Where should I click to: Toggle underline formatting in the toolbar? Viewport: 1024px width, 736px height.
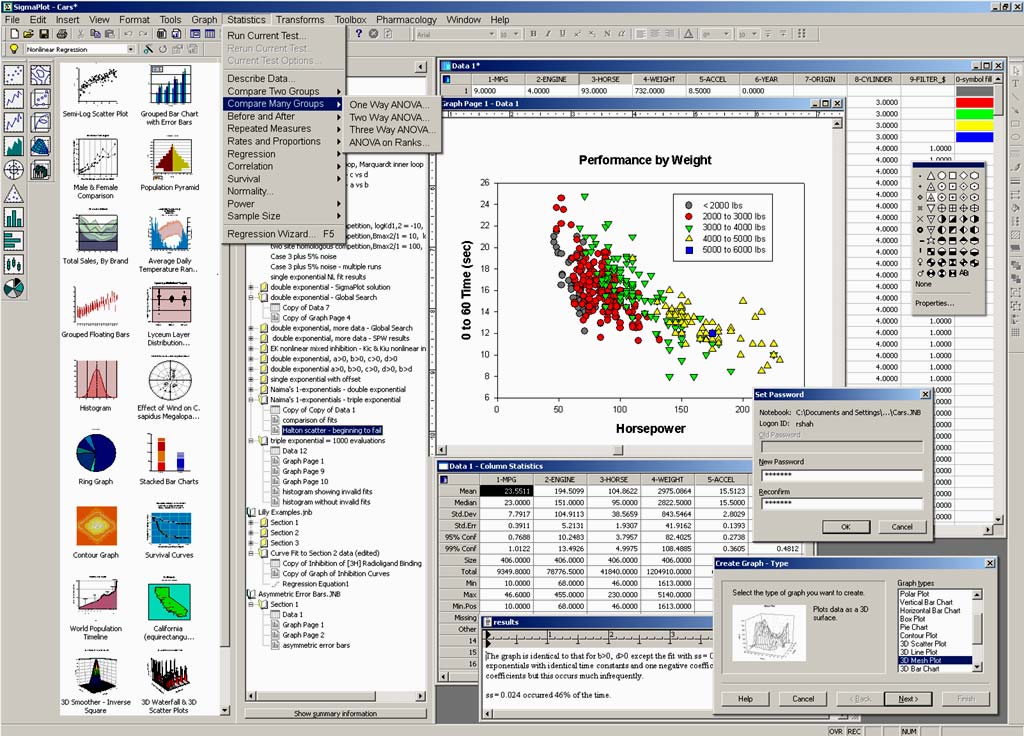pyautogui.click(x=562, y=34)
